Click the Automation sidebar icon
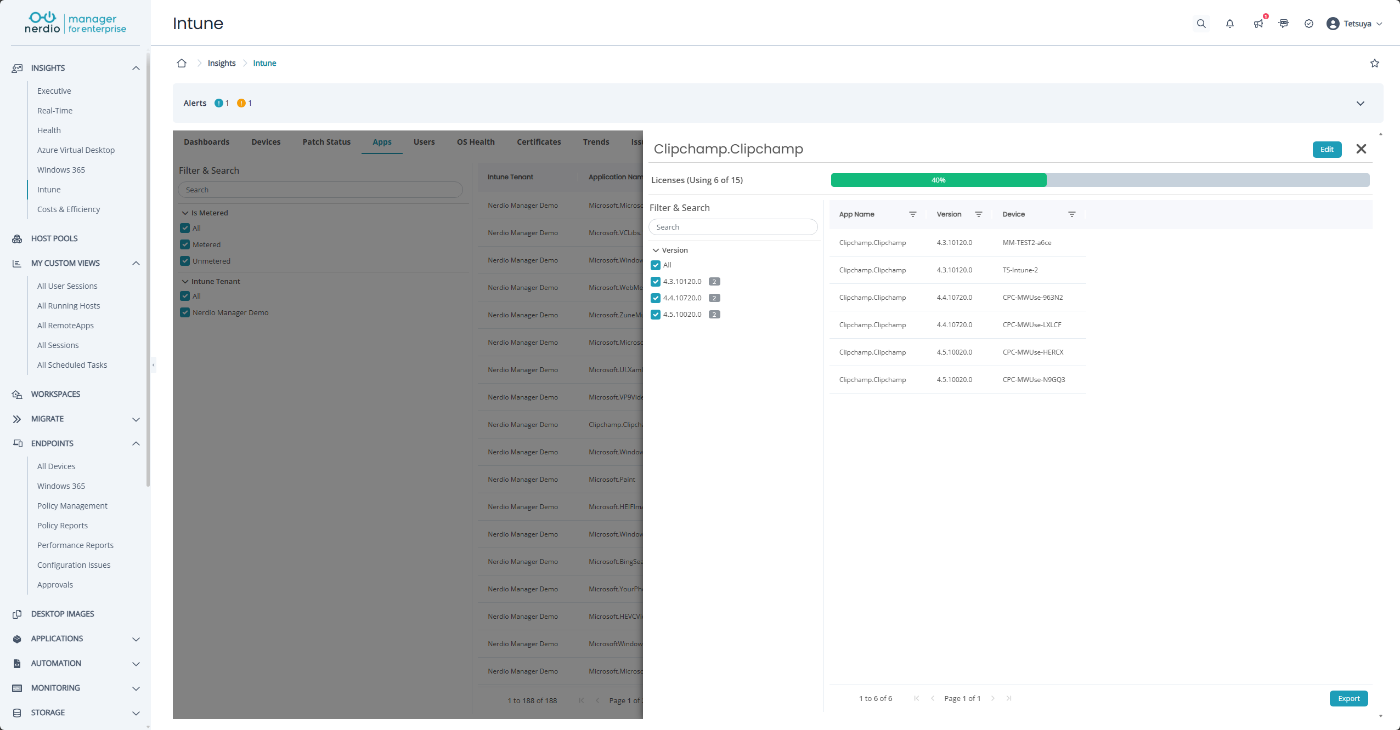 17,663
